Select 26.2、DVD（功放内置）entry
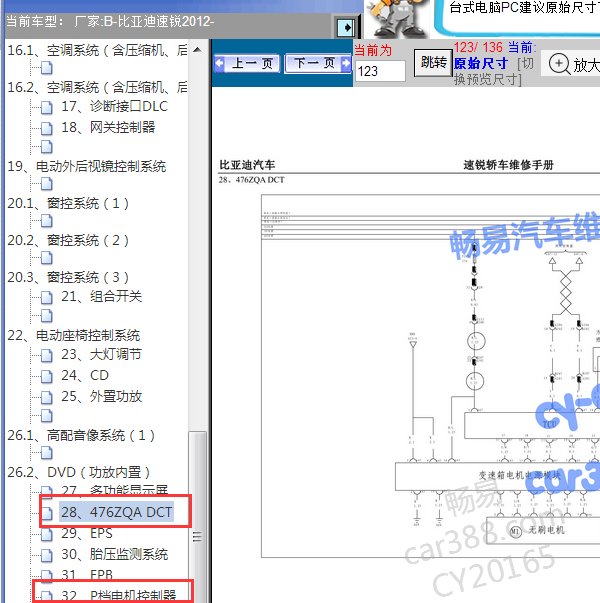 79,472
